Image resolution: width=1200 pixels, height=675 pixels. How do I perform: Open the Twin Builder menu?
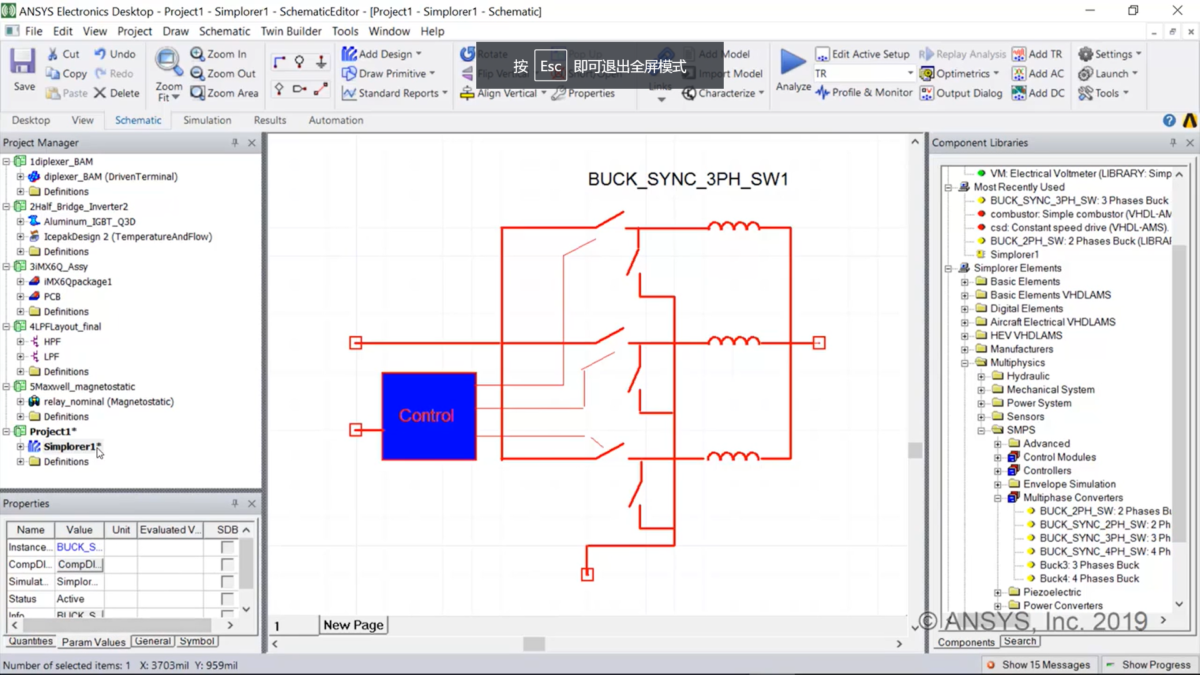click(291, 31)
